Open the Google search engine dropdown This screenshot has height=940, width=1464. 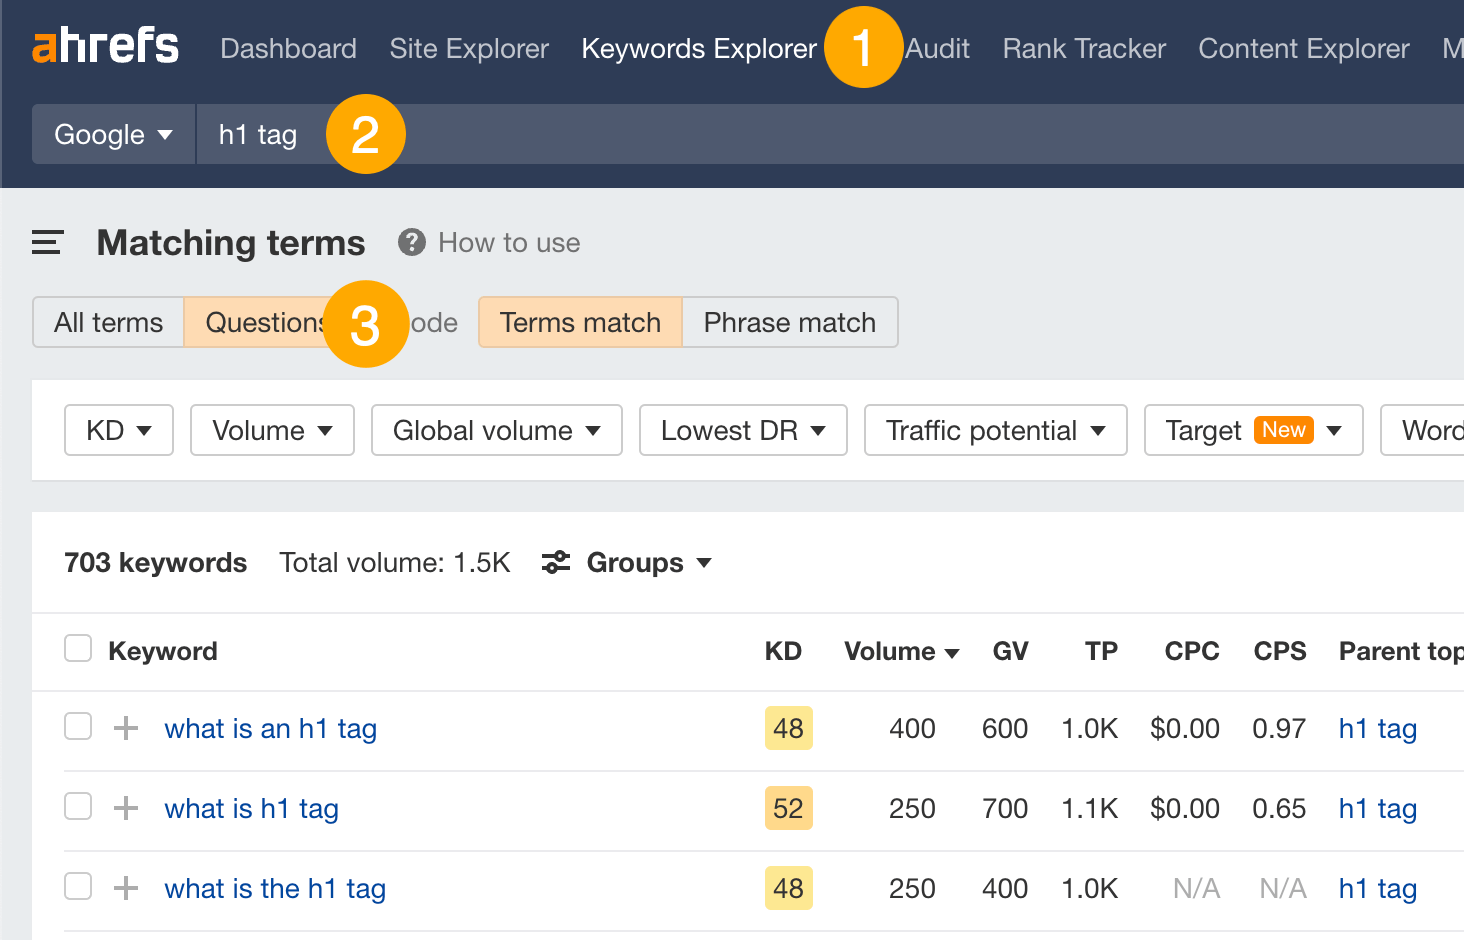pos(112,134)
